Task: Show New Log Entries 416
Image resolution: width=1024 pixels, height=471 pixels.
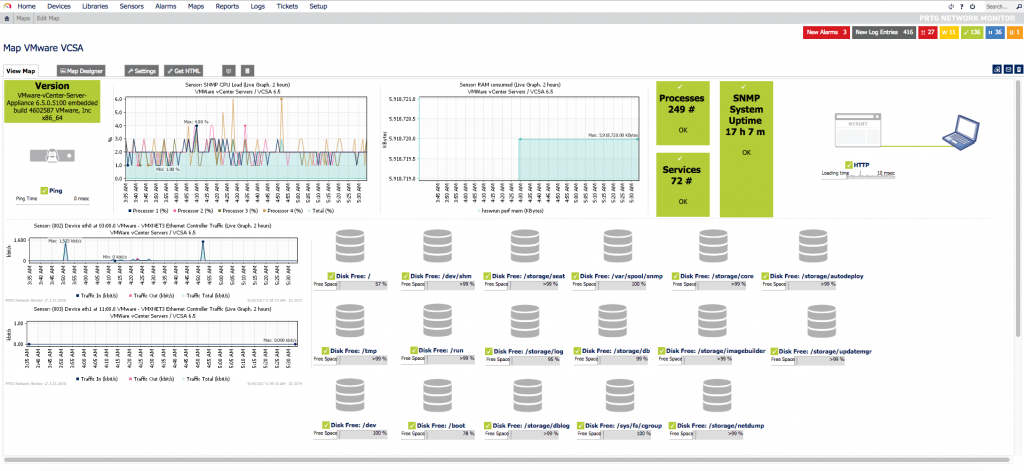Action: [885, 33]
